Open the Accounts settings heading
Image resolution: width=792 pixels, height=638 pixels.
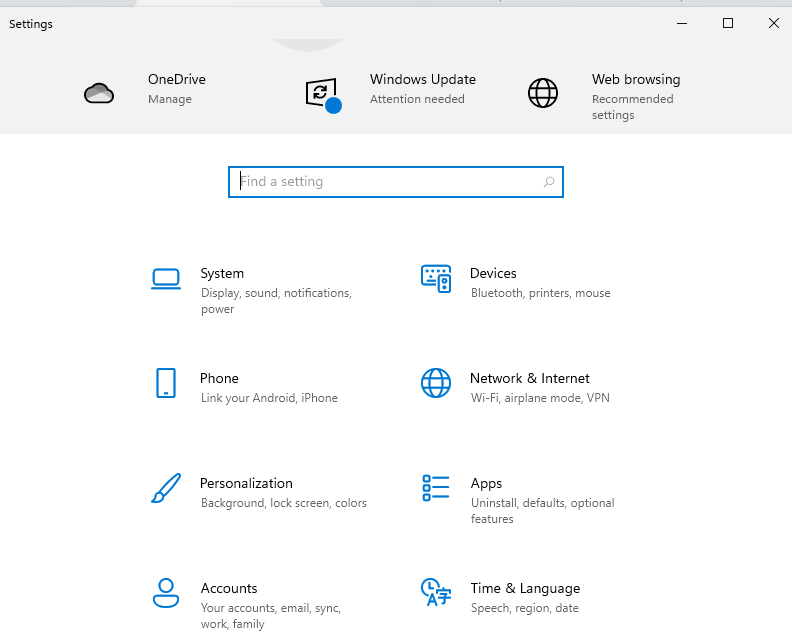point(229,588)
